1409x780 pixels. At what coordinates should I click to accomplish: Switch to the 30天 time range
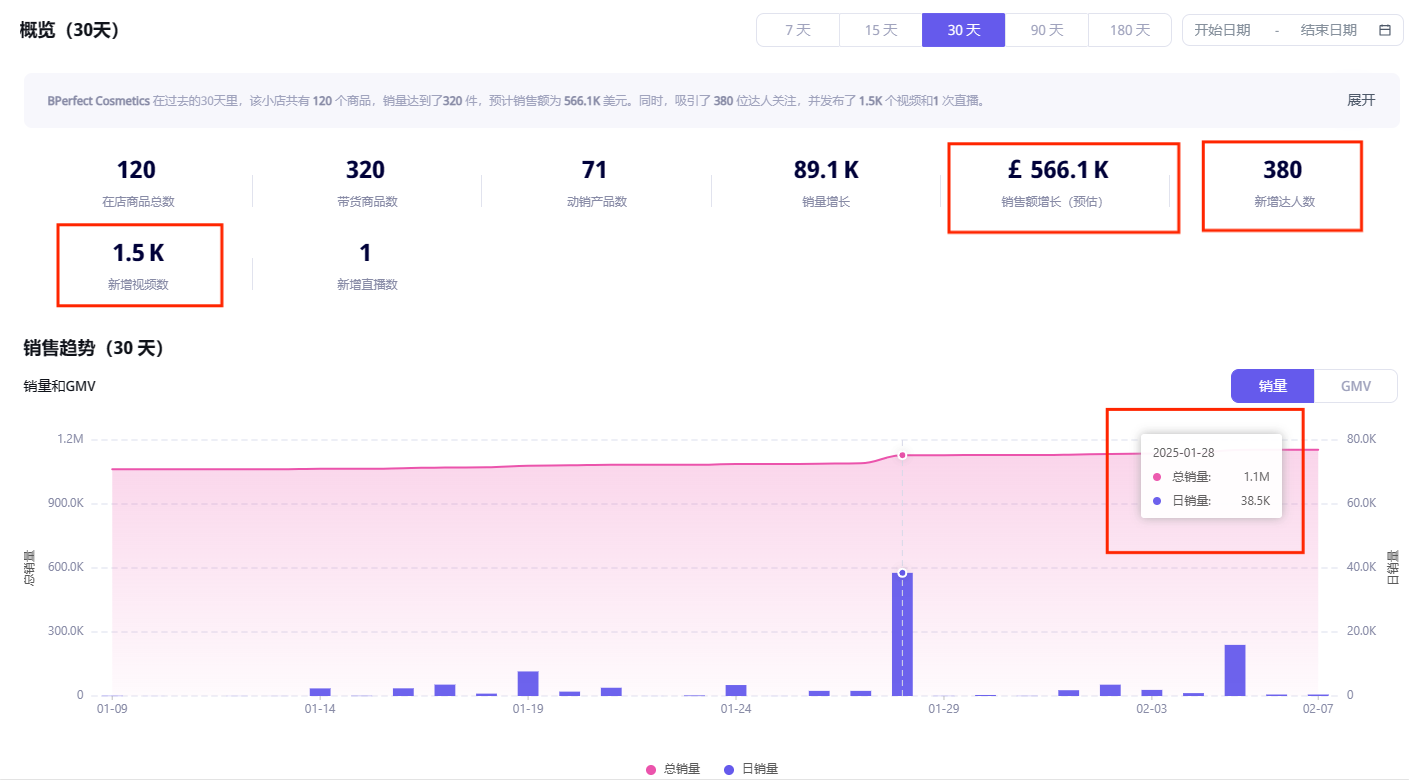[x=963, y=30]
